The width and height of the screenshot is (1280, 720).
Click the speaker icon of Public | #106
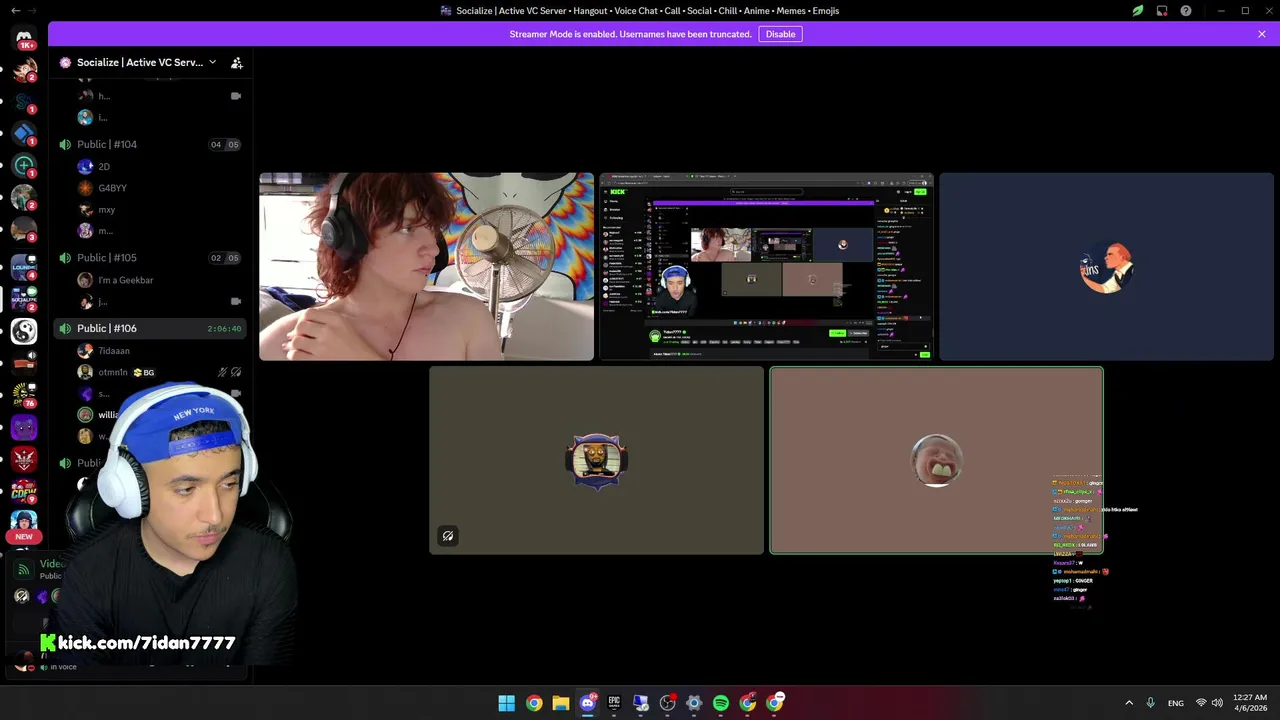[x=66, y=328]
